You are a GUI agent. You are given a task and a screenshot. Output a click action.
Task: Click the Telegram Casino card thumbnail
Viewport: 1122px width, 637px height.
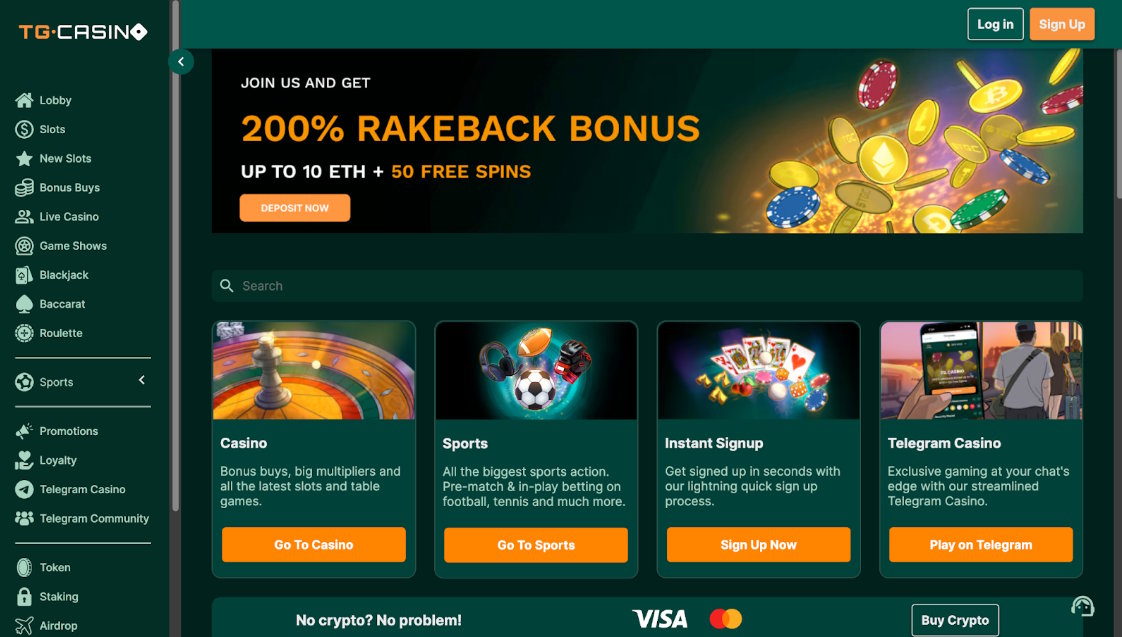pyautogui.click(x=981, y=370)
